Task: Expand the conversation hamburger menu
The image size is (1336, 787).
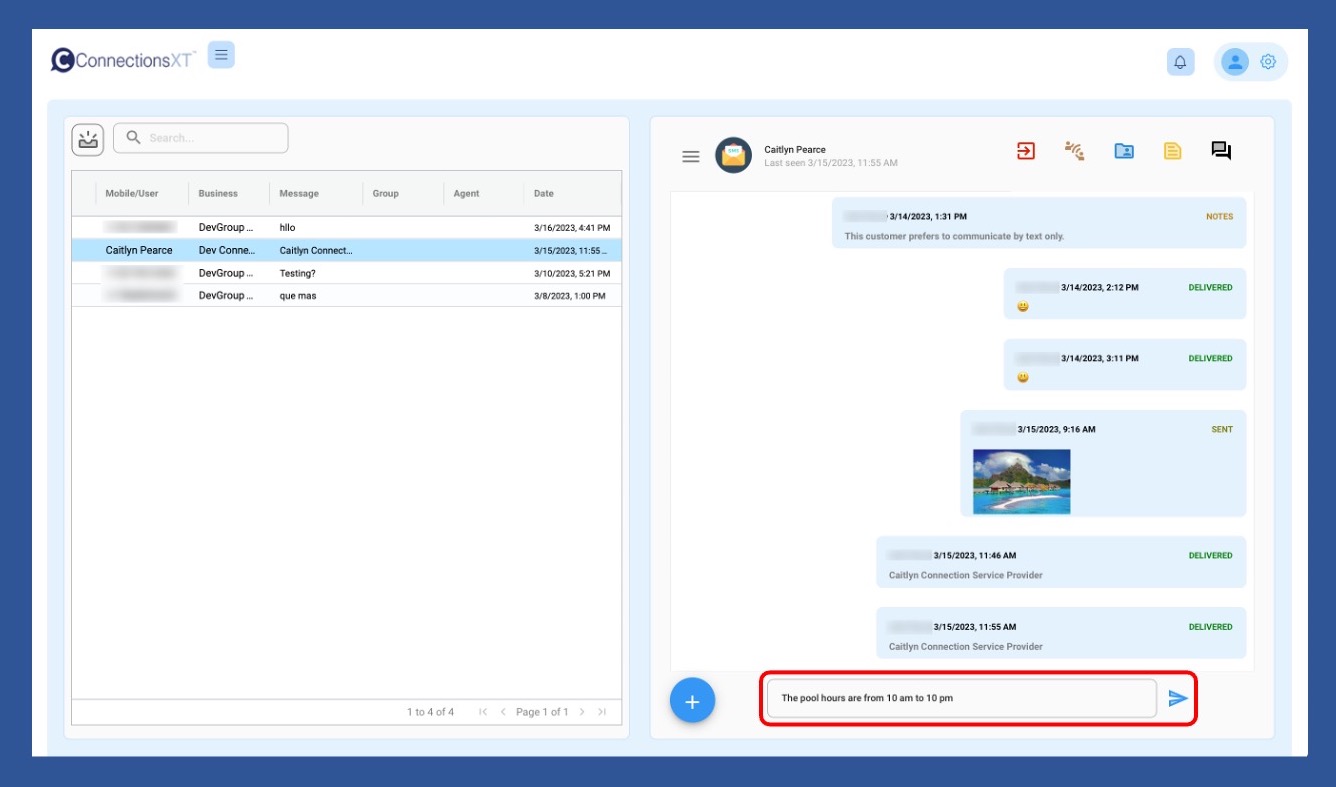Action: pyautogui.click(x=690, y=156)
